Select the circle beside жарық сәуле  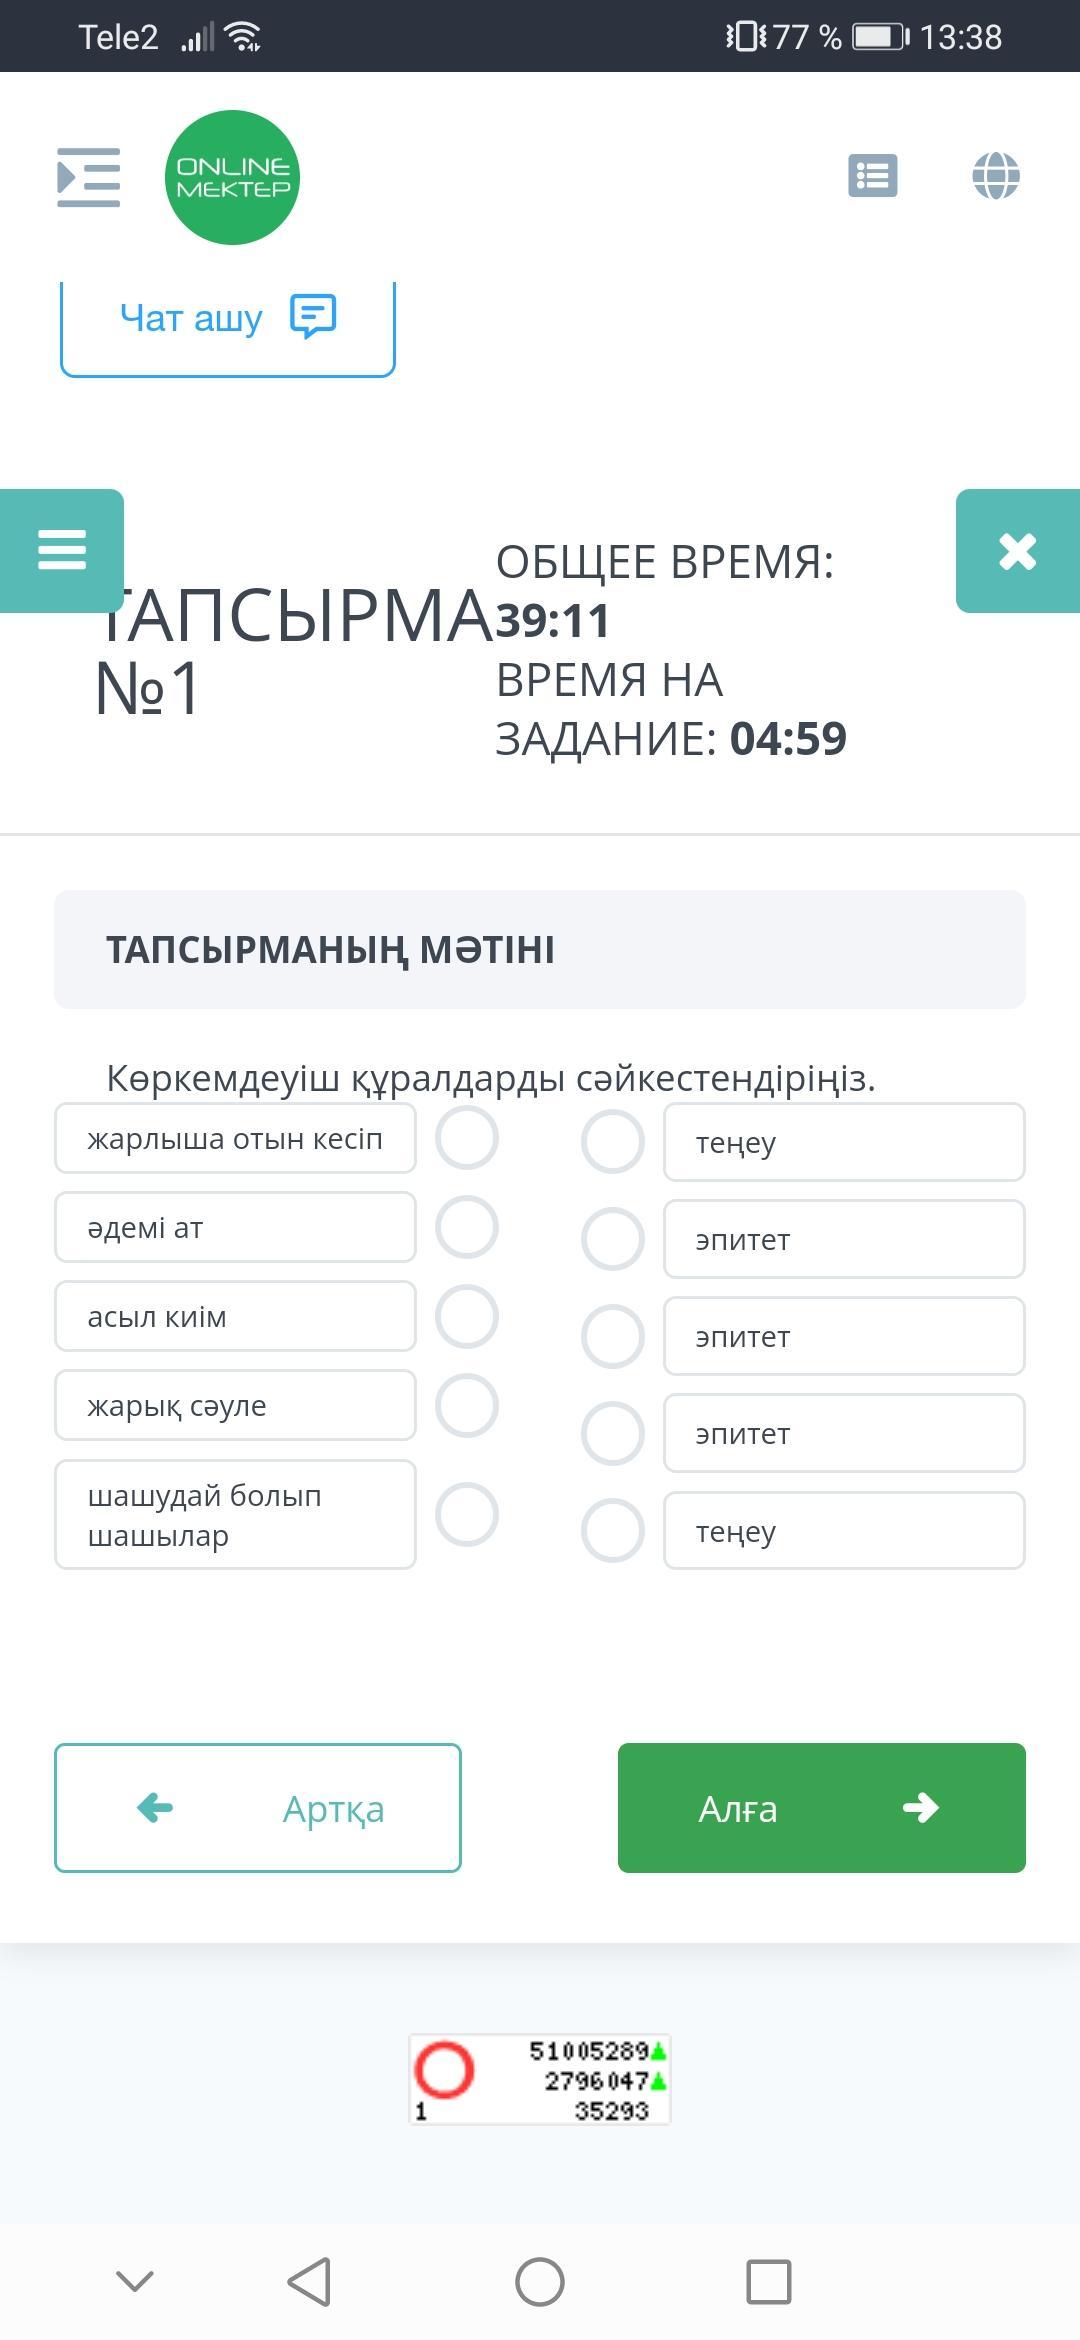(467, 1405)
